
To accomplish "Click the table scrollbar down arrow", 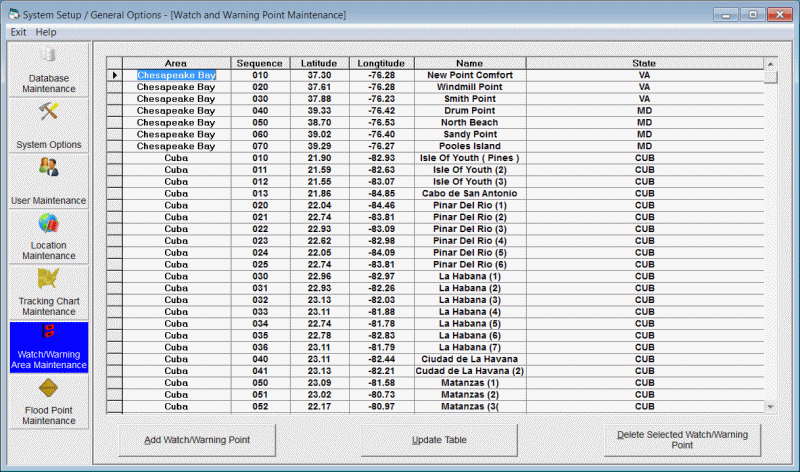I will (770, 407).
